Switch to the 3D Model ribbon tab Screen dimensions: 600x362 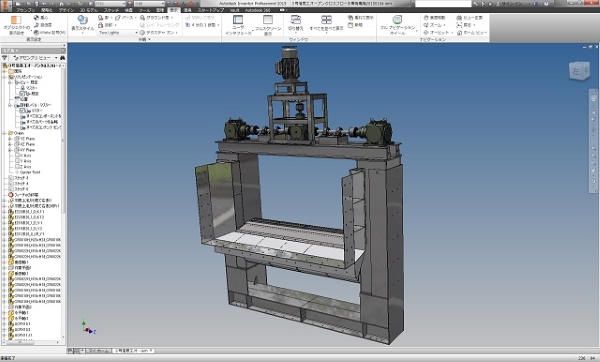click(x=89, y=10)
